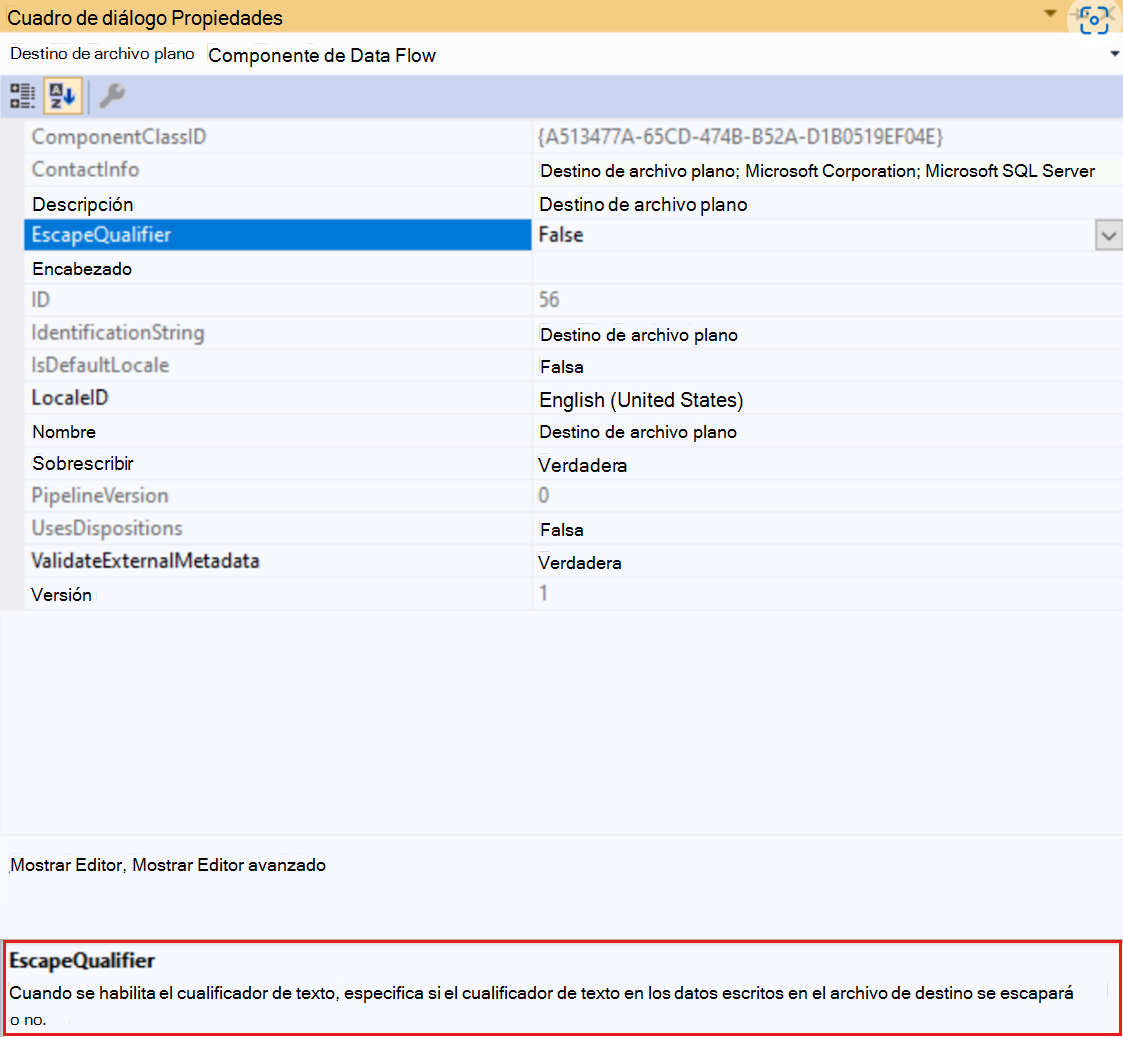Click the Falsa value for IsDefaultLocale
Viewport: 1123px width, 1037px height.
562,367
